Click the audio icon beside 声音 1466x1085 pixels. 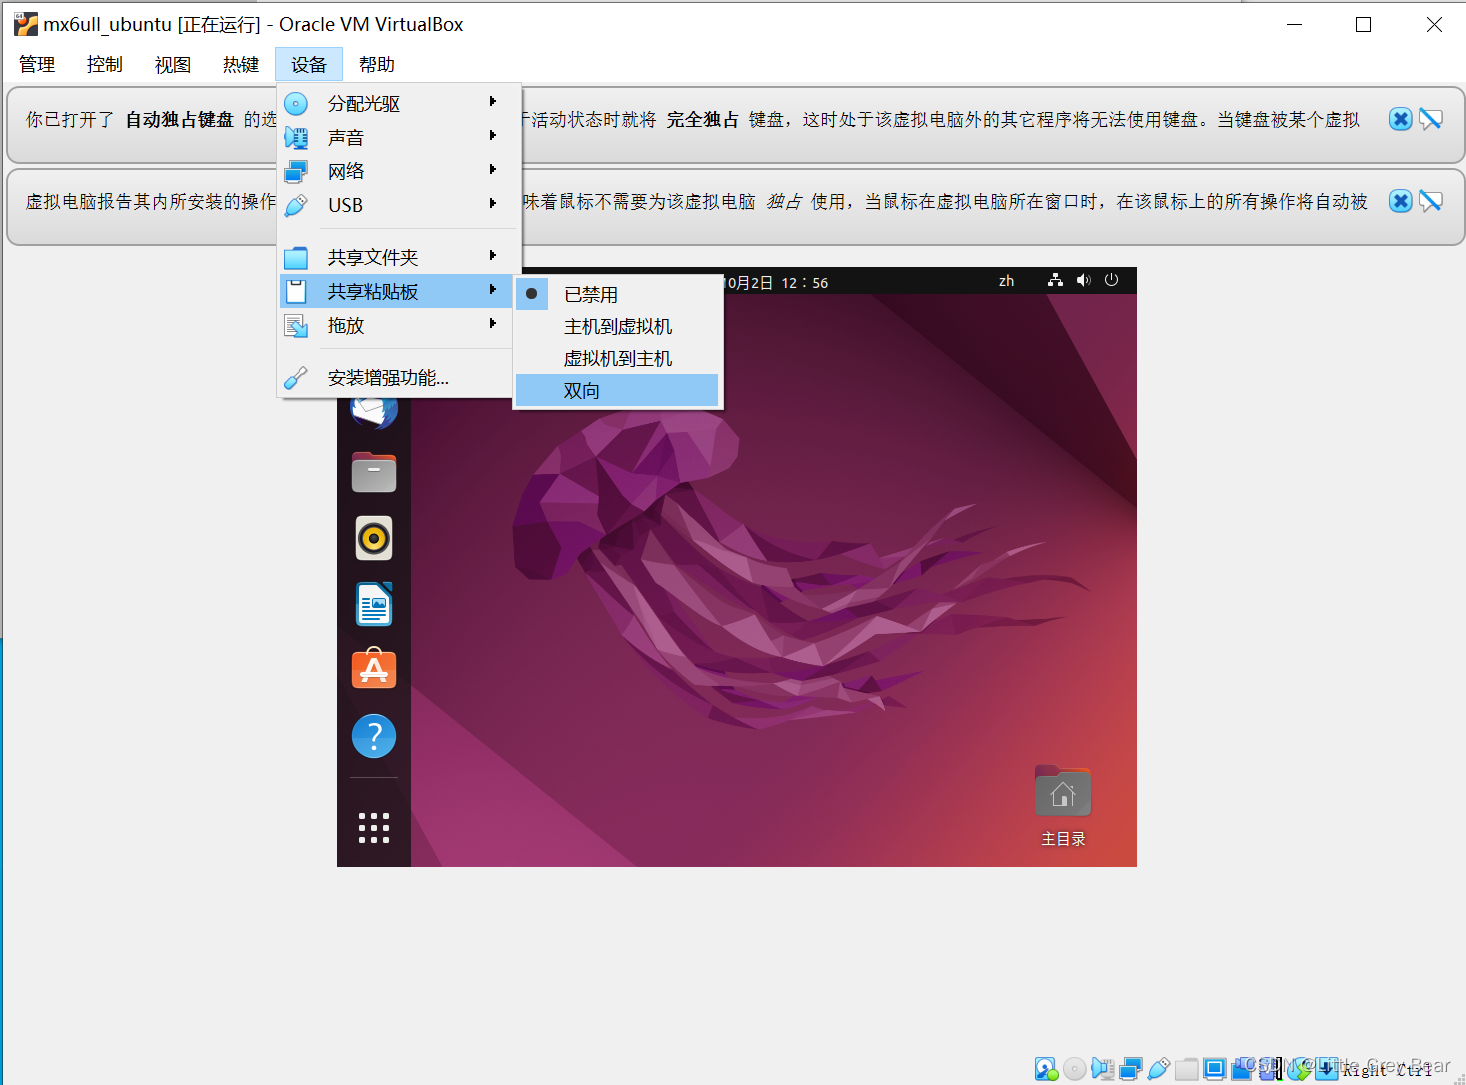point(296,137)
